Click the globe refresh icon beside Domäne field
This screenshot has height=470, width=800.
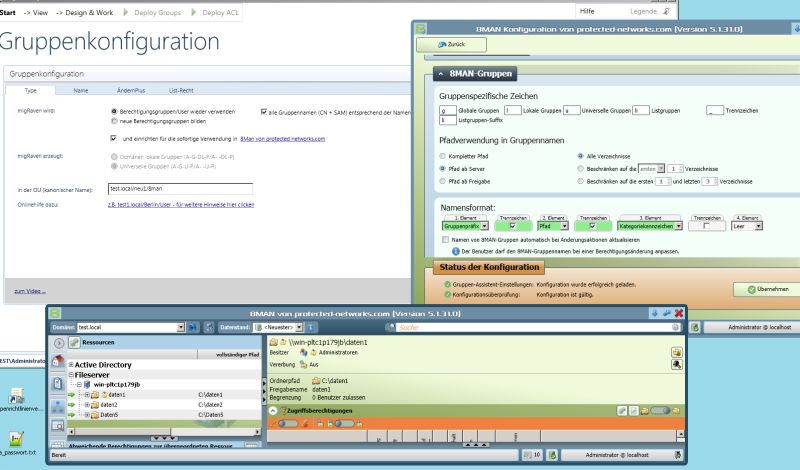pos(193,327)
